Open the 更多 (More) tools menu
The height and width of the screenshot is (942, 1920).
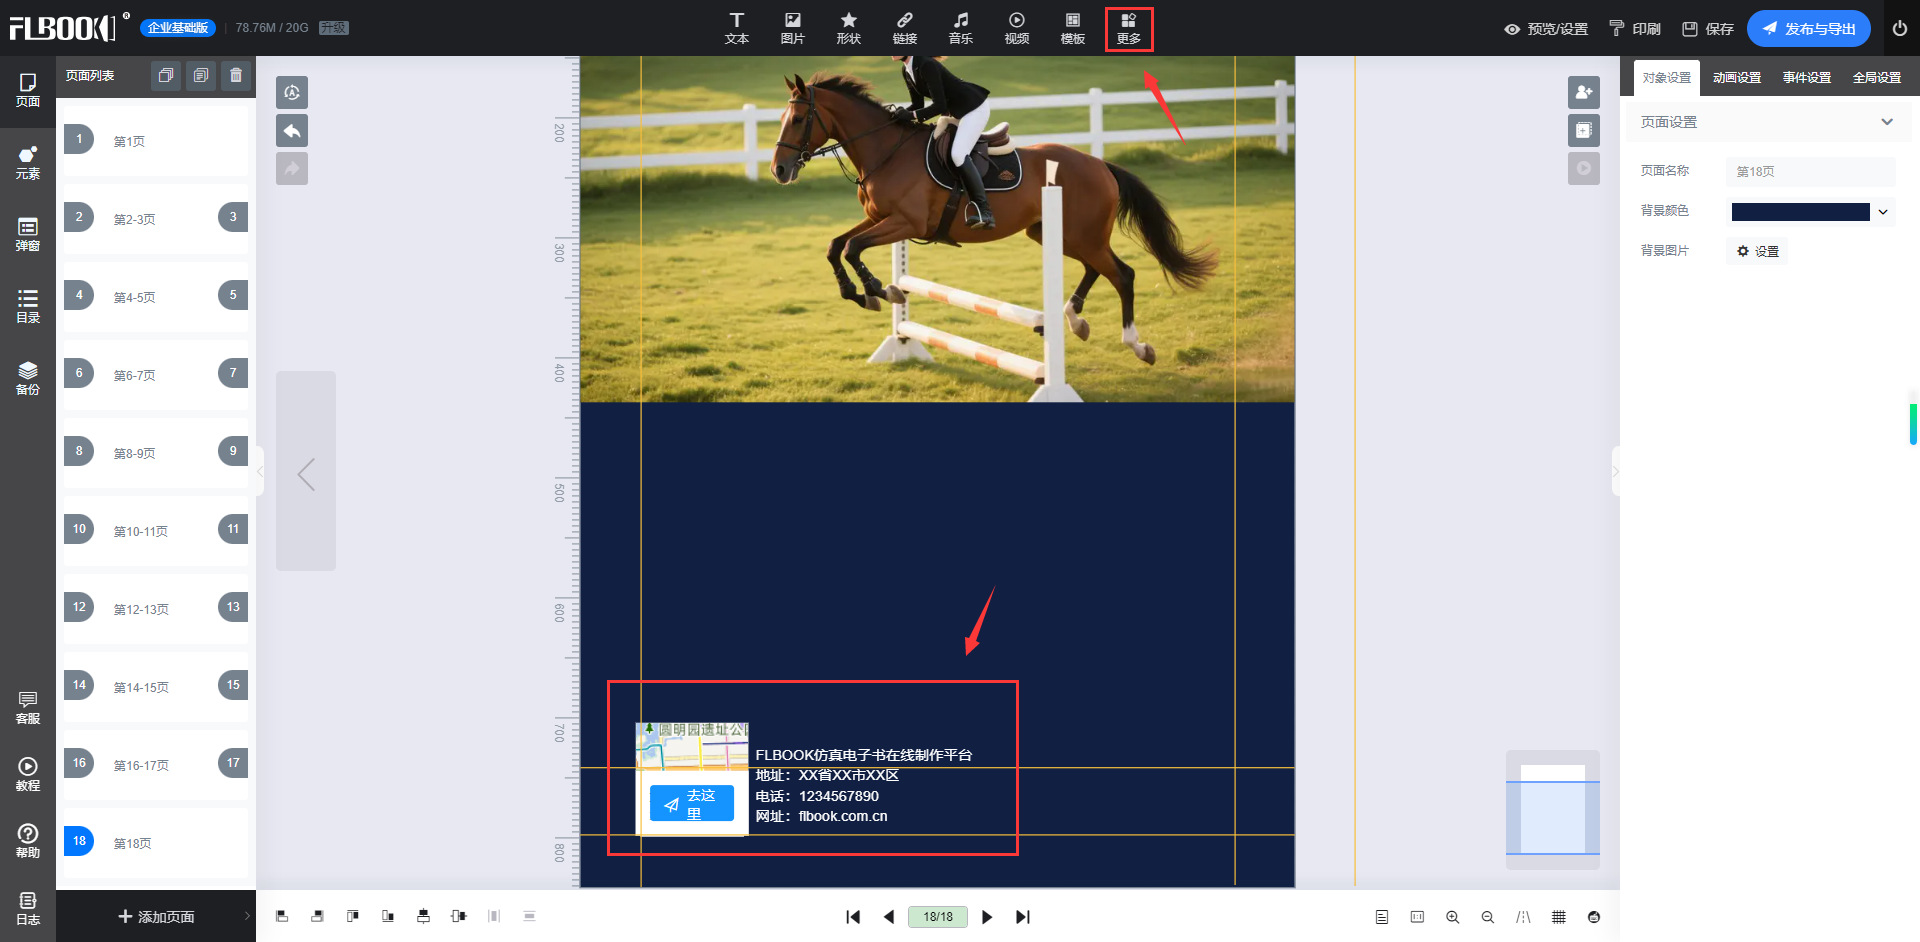1128,29
